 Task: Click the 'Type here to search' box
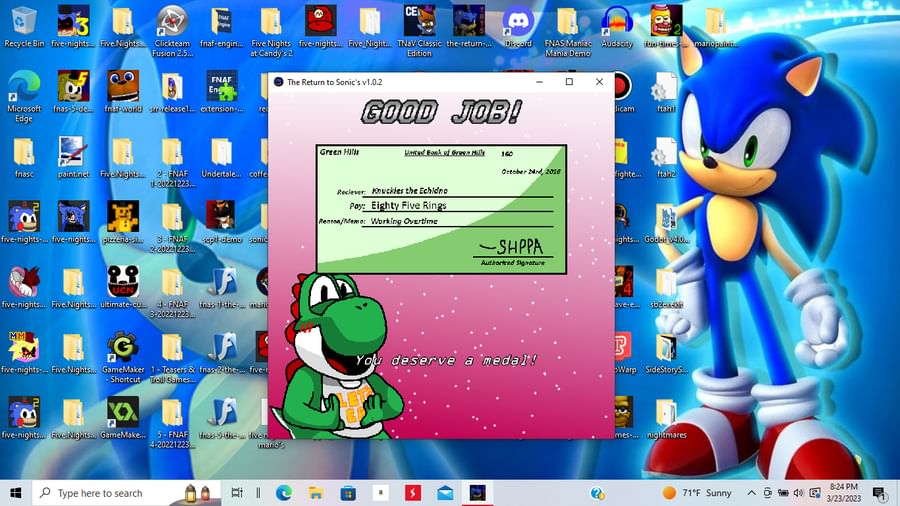126,493
